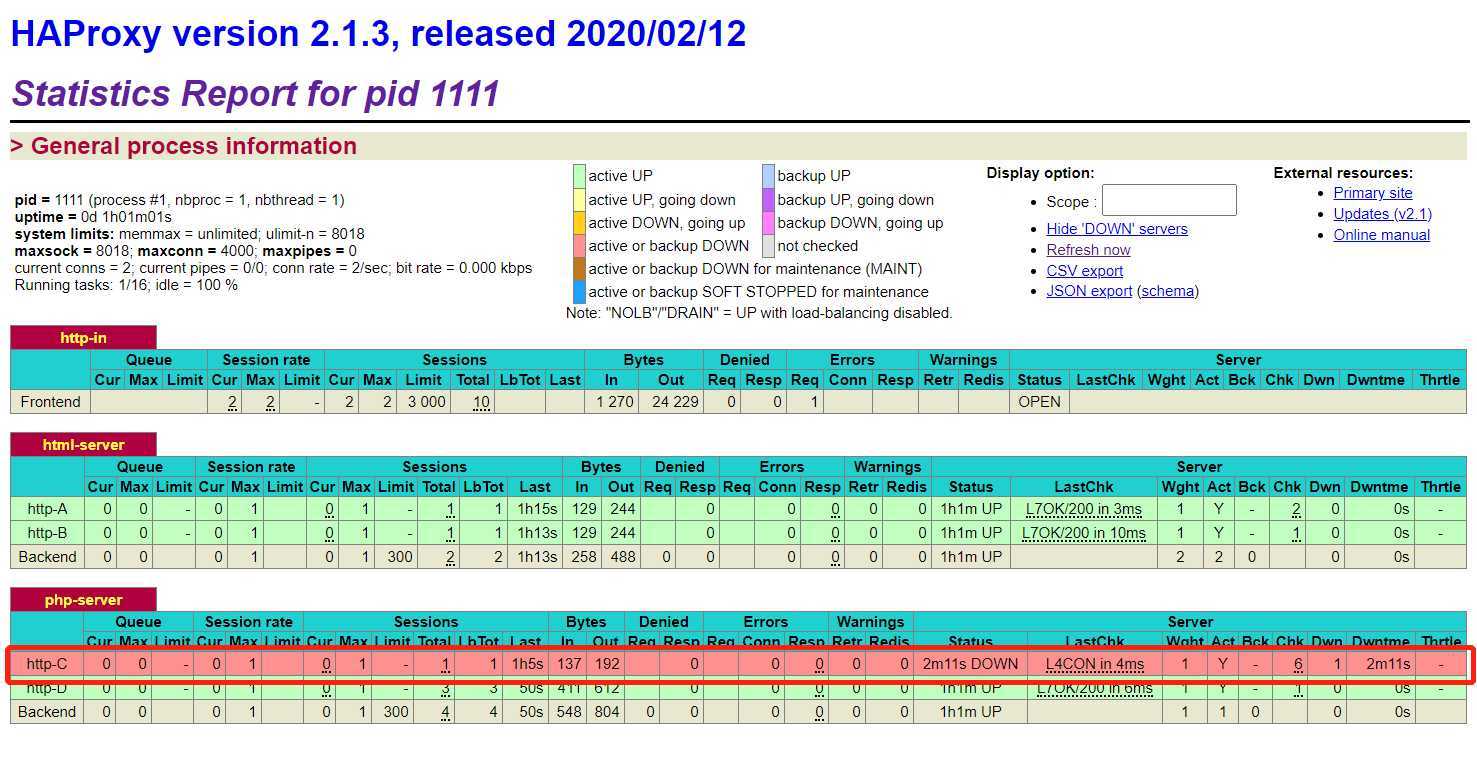This screenshot has height=757, width=1477.
Task: Click php-server Backend bytes out 804
Action: pos(605,712)
